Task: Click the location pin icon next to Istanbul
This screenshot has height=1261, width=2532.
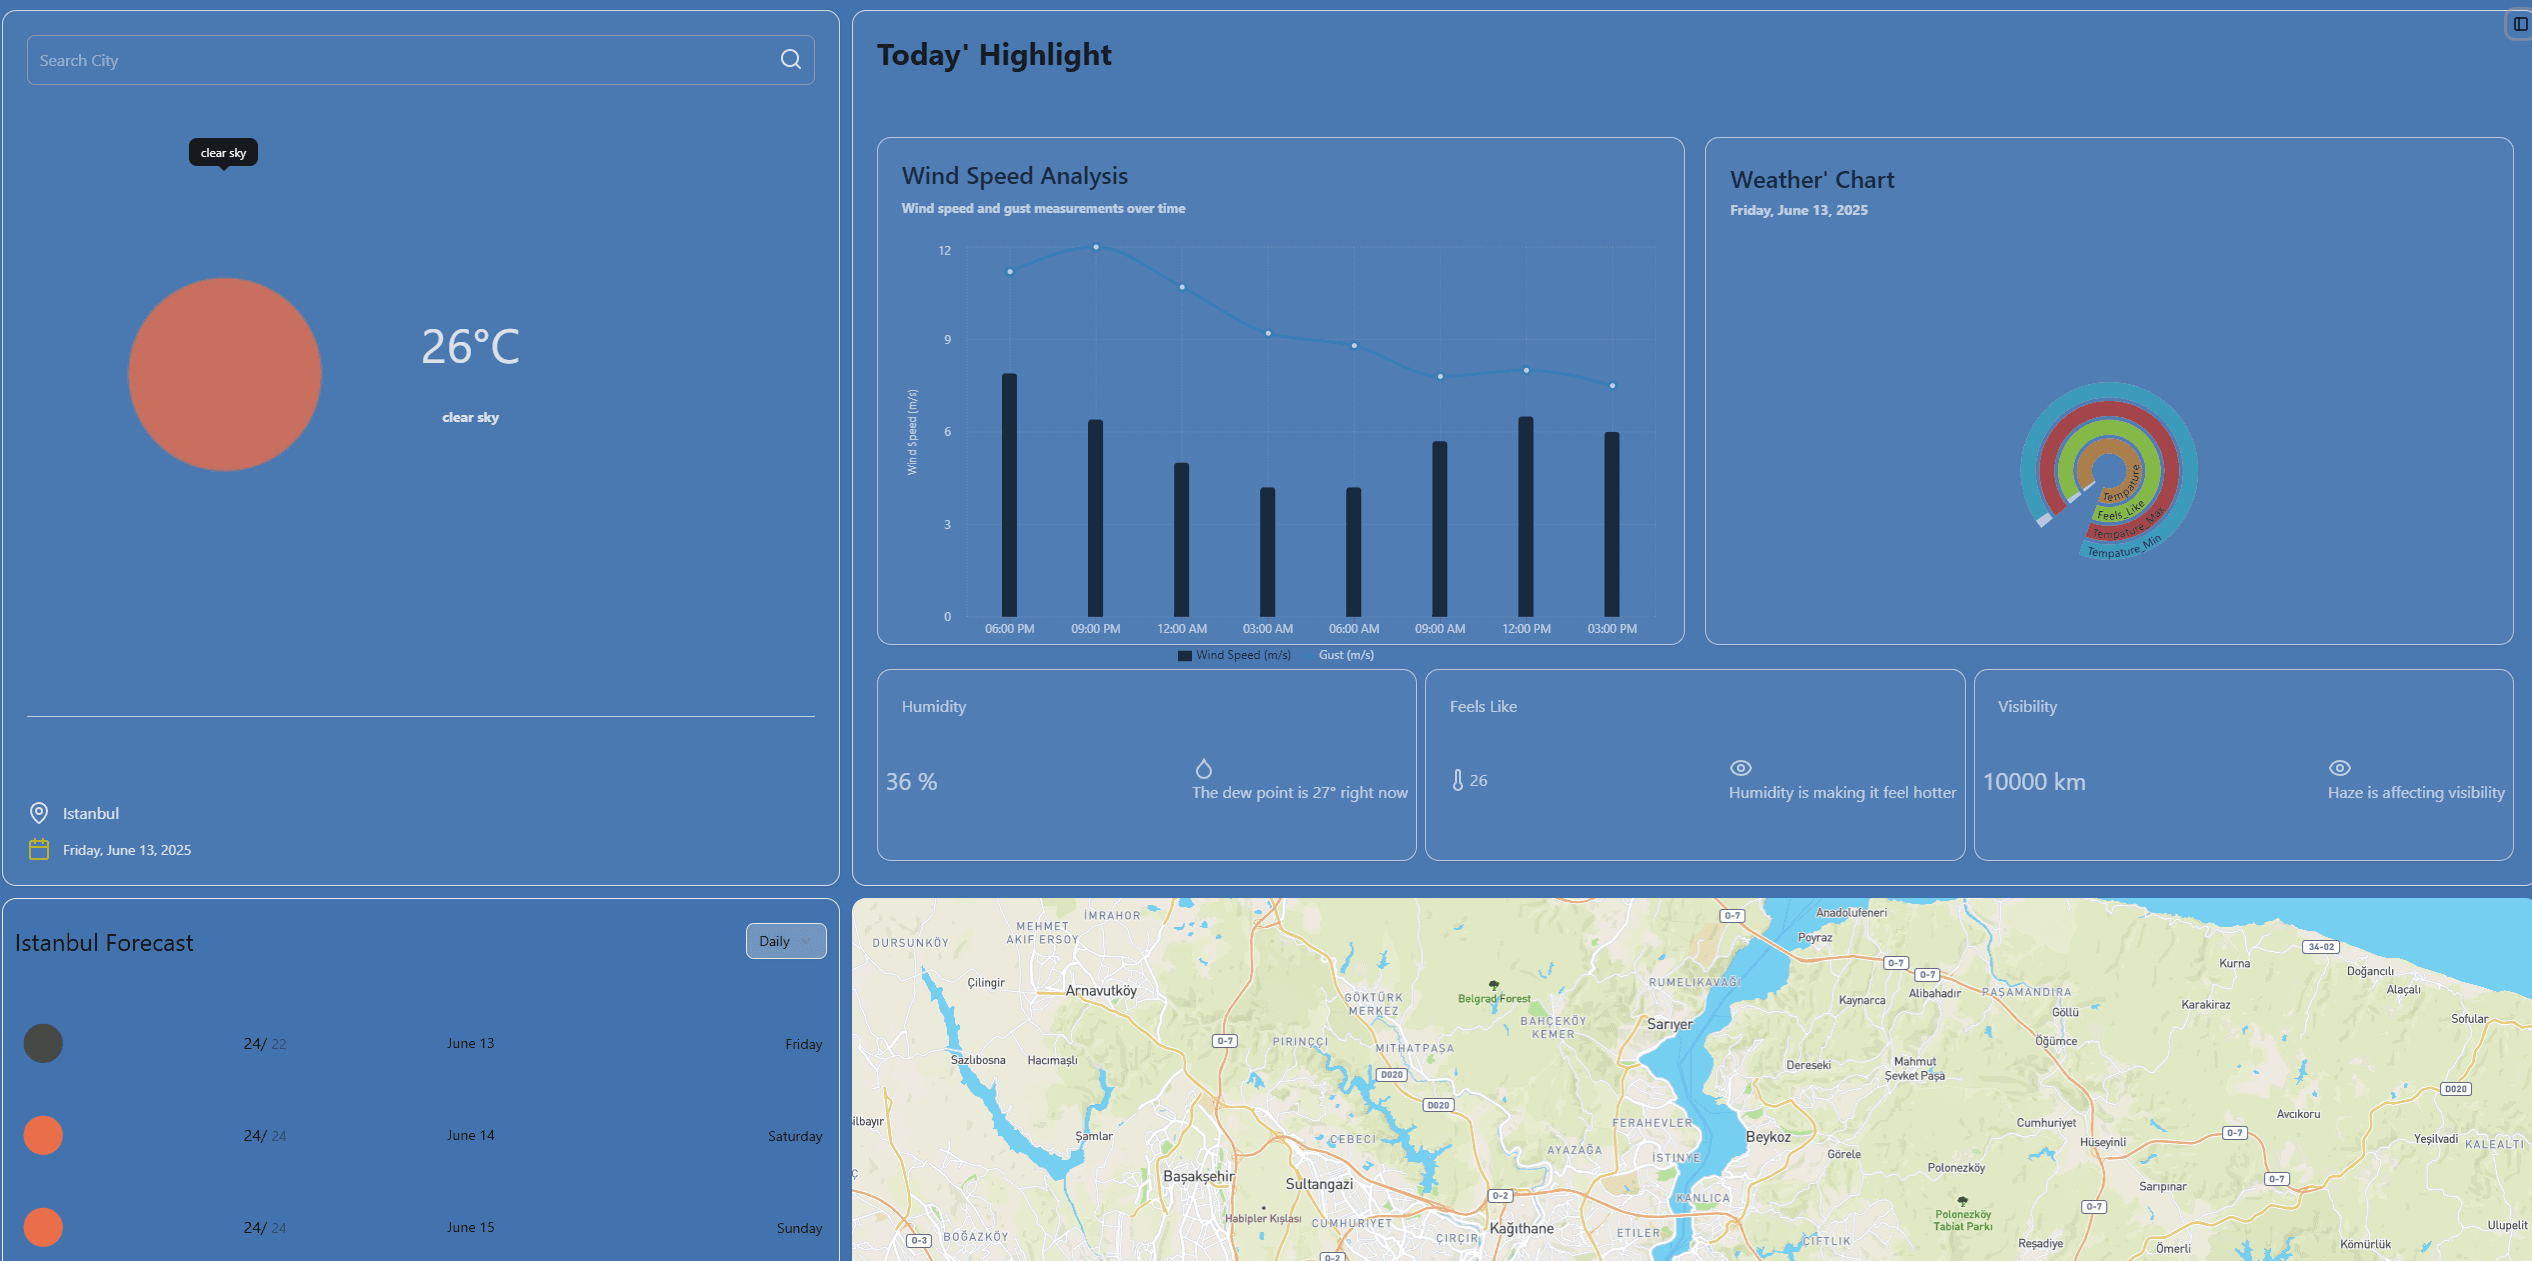Action: click(39, 812)
